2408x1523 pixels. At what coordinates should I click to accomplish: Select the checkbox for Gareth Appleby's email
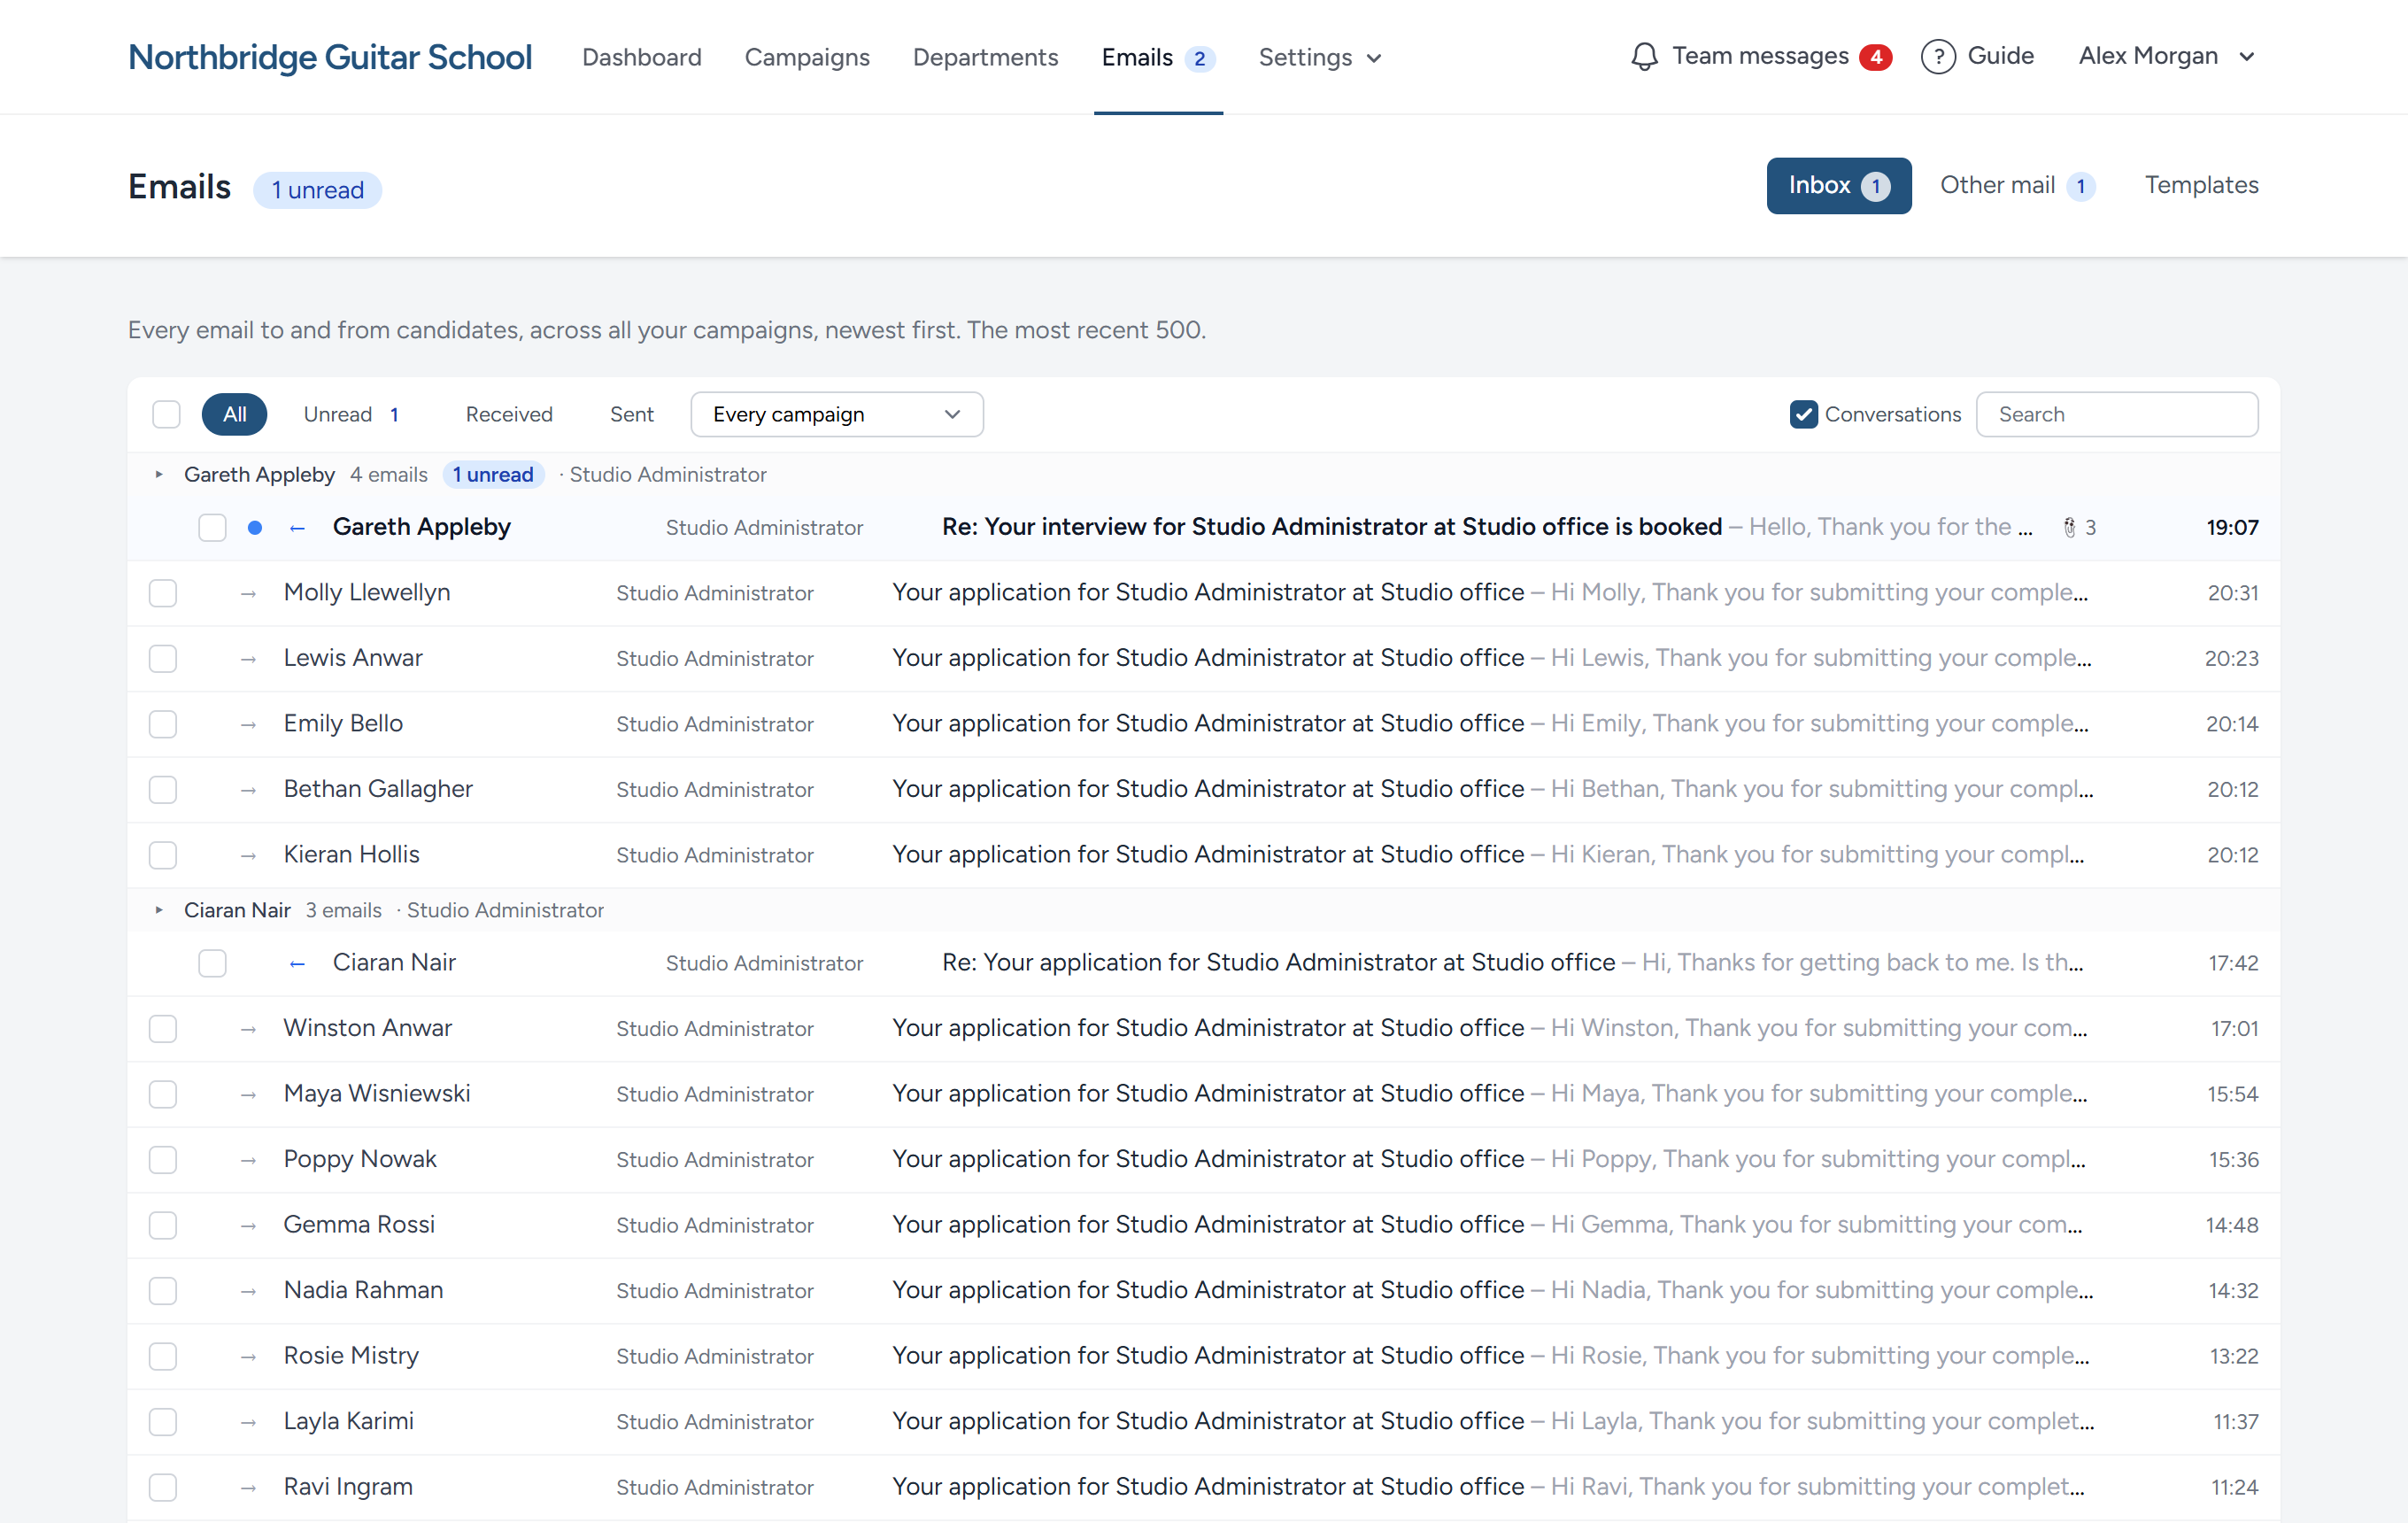[x=212, y=528]
